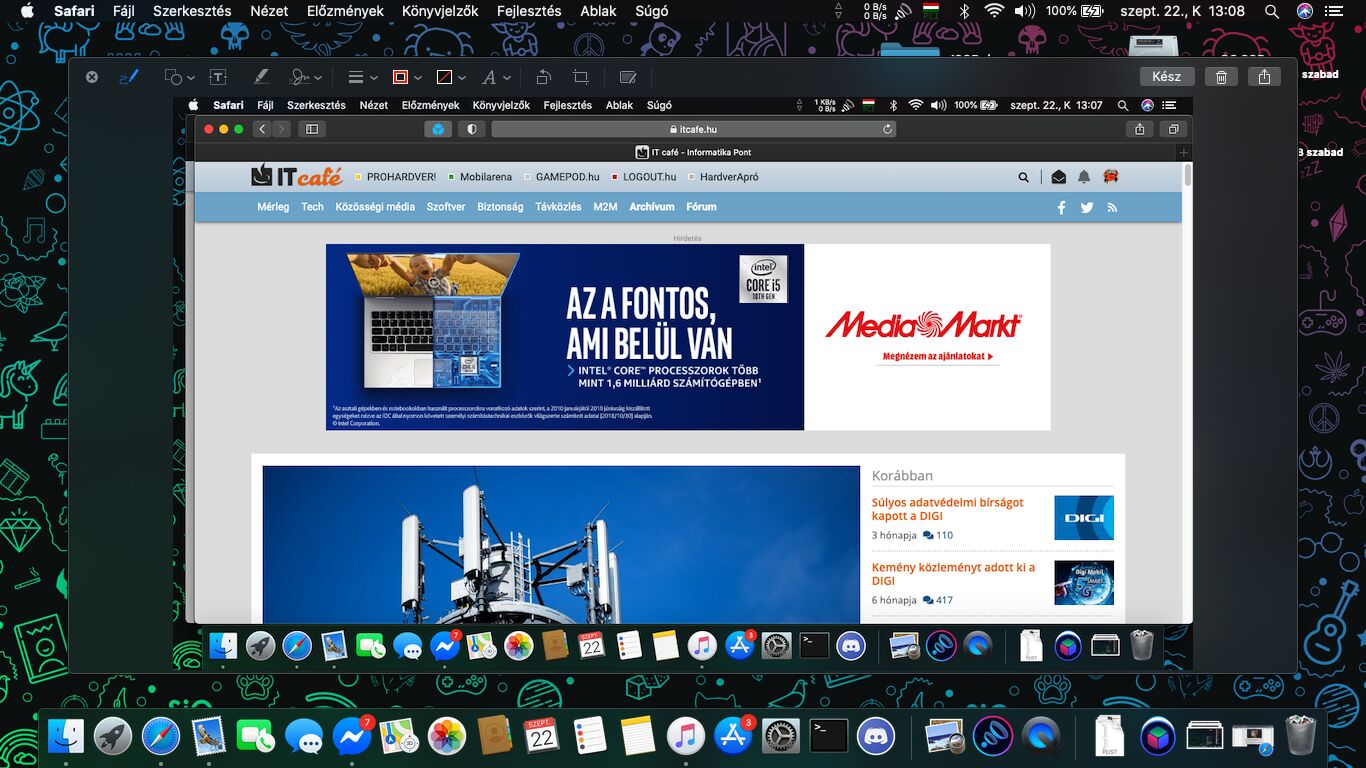The height and width of the screenshot is (768, 1366).
Task: Open System Preferences gear in bottom desktop Dock
Action: tap(781, 737)
